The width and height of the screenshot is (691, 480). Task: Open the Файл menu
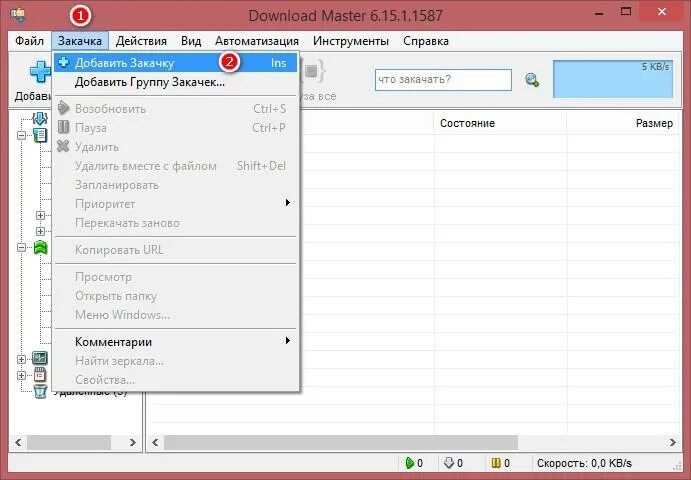[x=30, y=41]
